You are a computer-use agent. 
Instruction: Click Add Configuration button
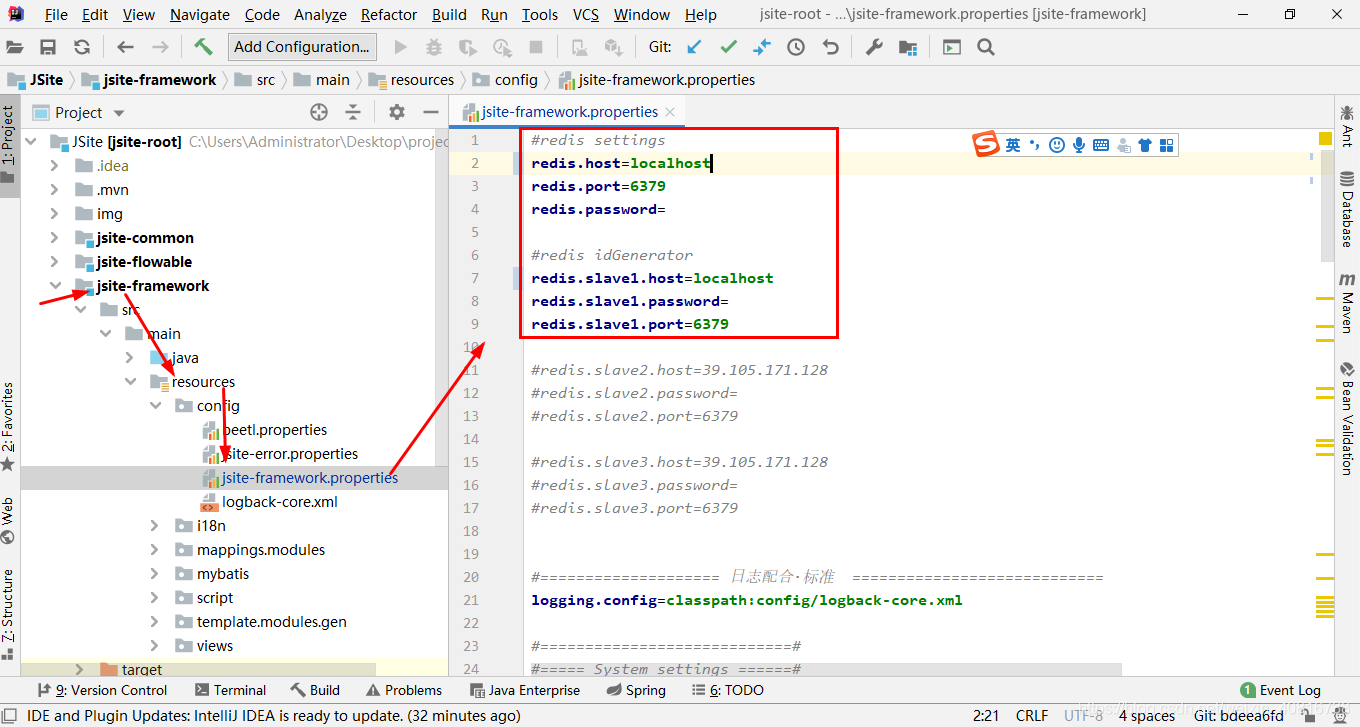(302, 47)
